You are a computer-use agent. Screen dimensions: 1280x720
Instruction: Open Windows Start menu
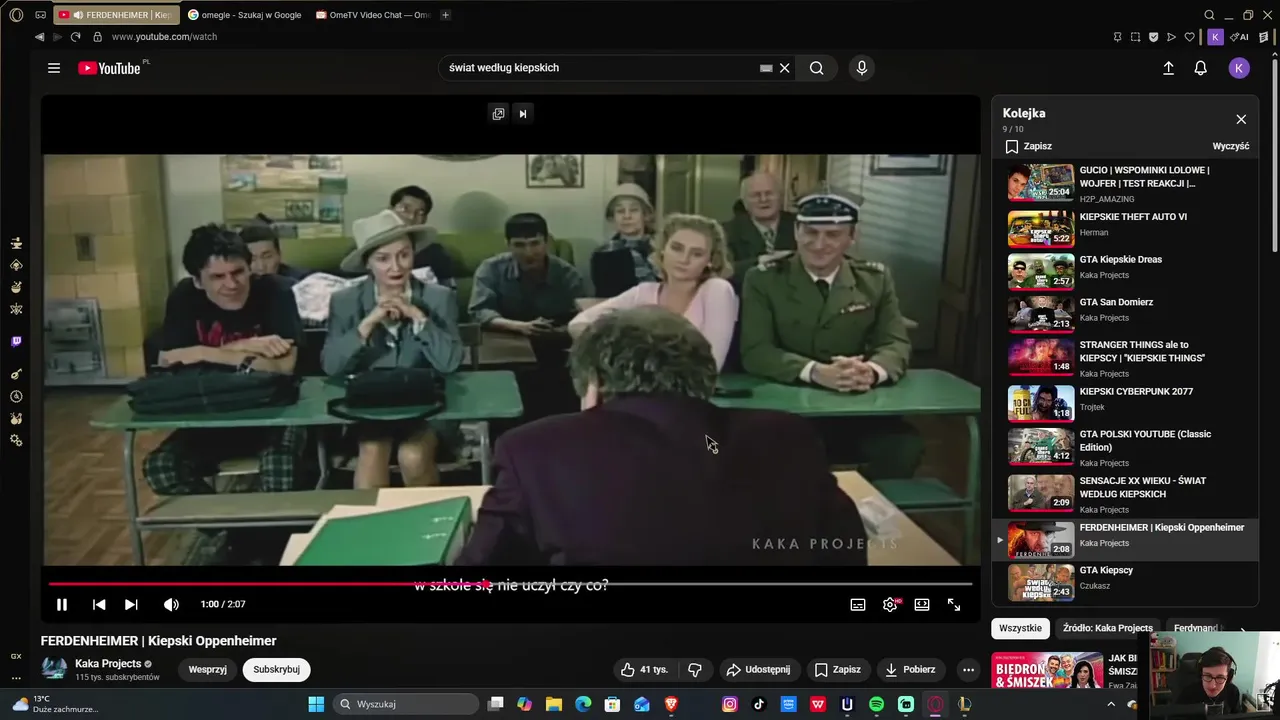tap(316, 704)
